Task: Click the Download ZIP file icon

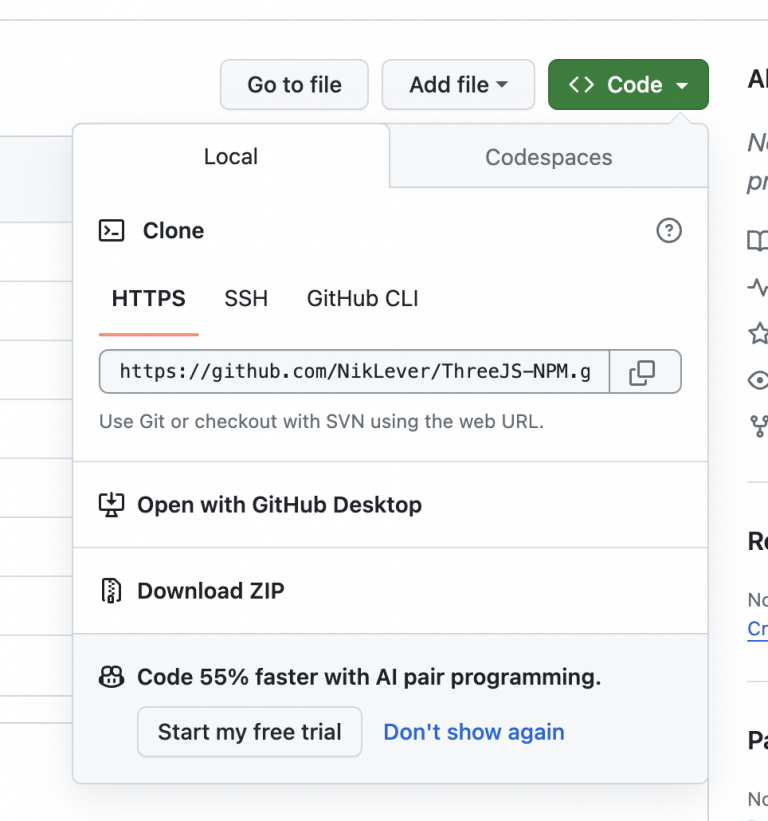Action: (x=111, y=591)
